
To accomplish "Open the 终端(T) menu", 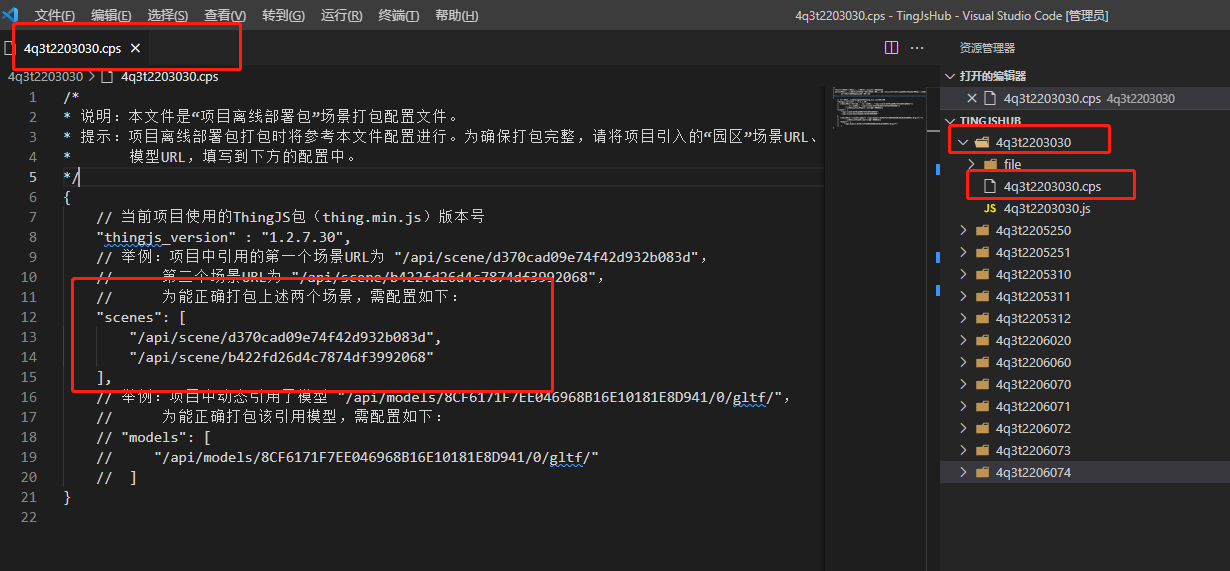I will click(x=399, y=15).
